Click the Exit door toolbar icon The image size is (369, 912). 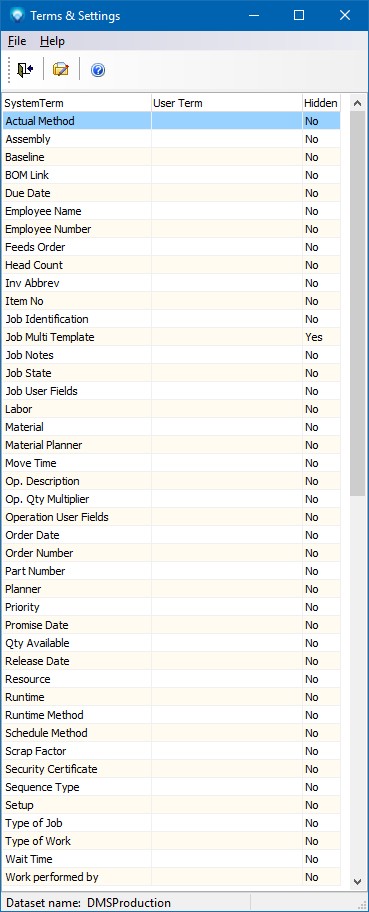pos(25,70)
